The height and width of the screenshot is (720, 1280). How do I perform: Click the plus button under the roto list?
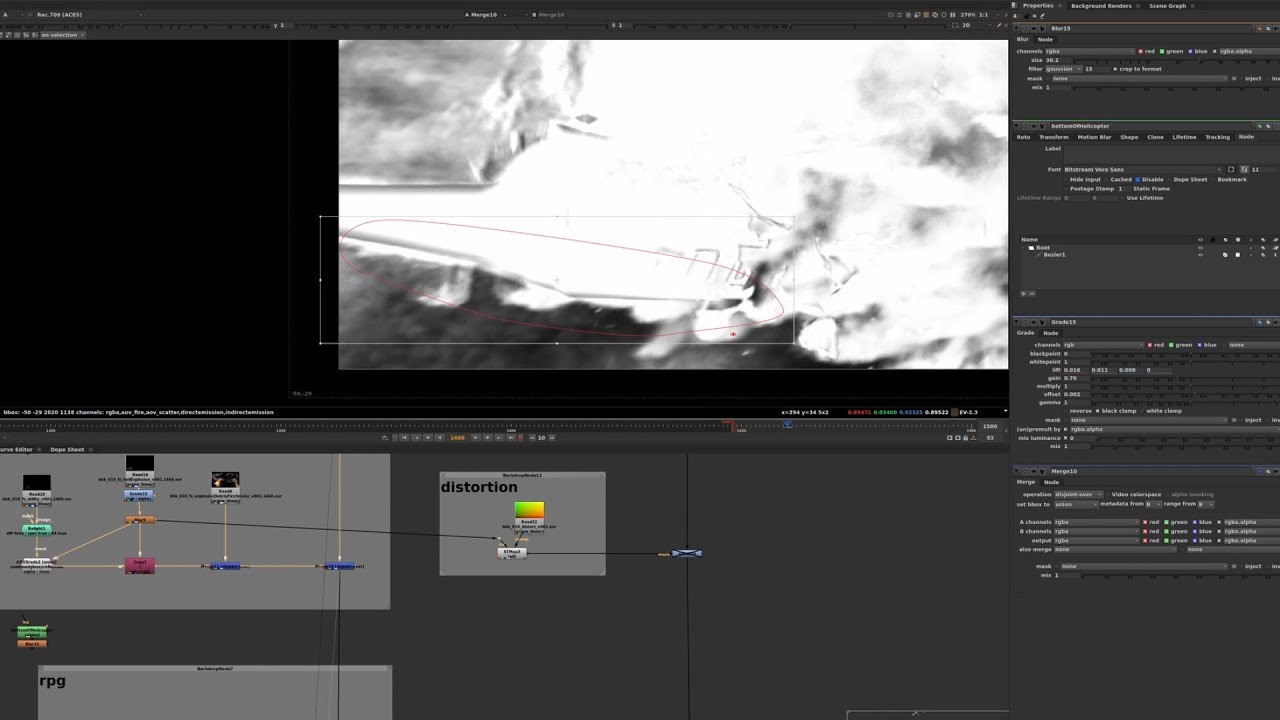click(x=1023, y=293)
